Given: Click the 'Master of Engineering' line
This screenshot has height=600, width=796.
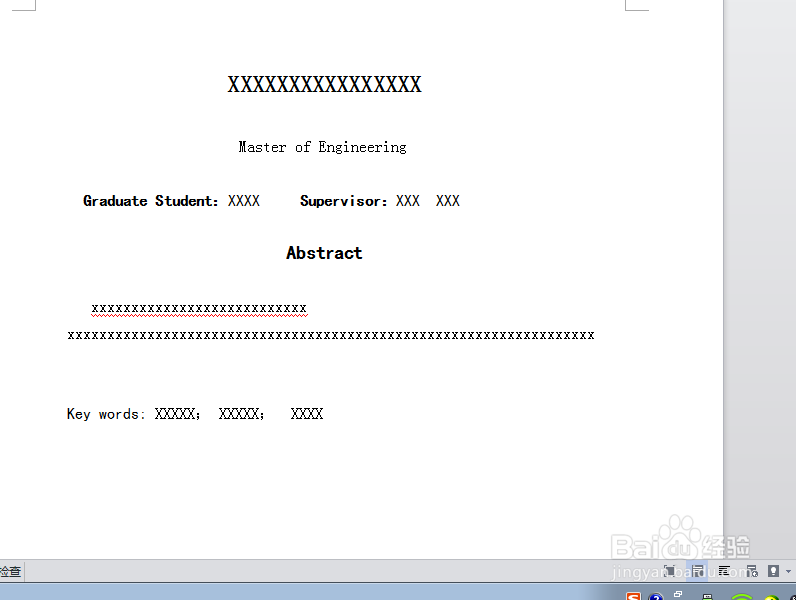Looking at the screenshot, I should pyautogui.click(x=322, y=147).
